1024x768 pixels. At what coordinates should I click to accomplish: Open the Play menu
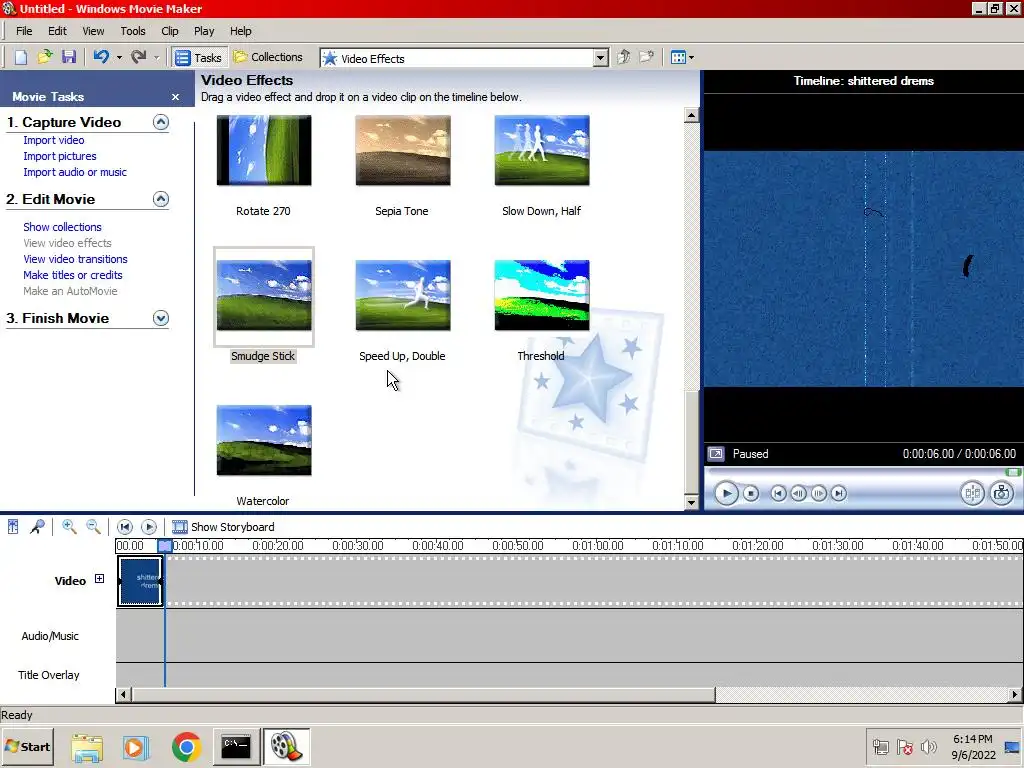click(204, 31)
